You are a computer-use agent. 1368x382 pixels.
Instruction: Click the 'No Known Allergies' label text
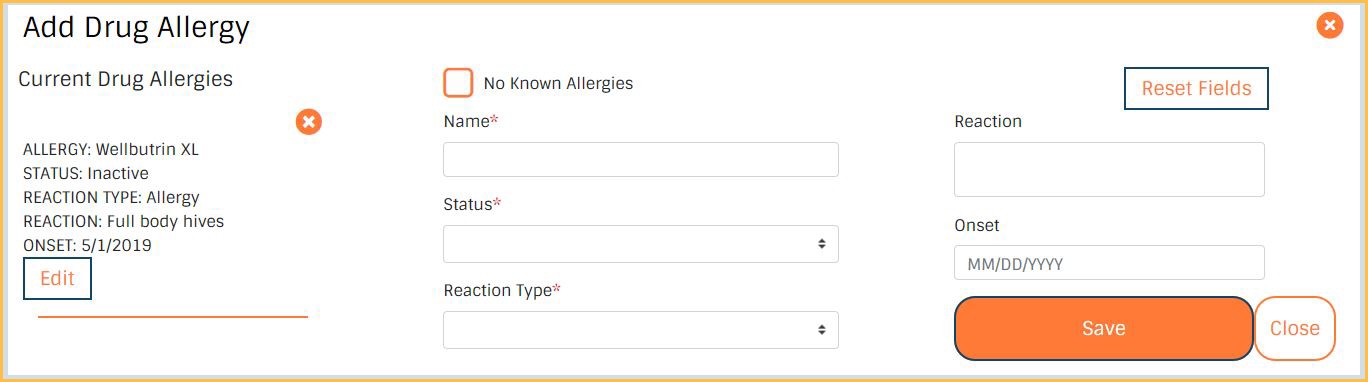point(558,84)
